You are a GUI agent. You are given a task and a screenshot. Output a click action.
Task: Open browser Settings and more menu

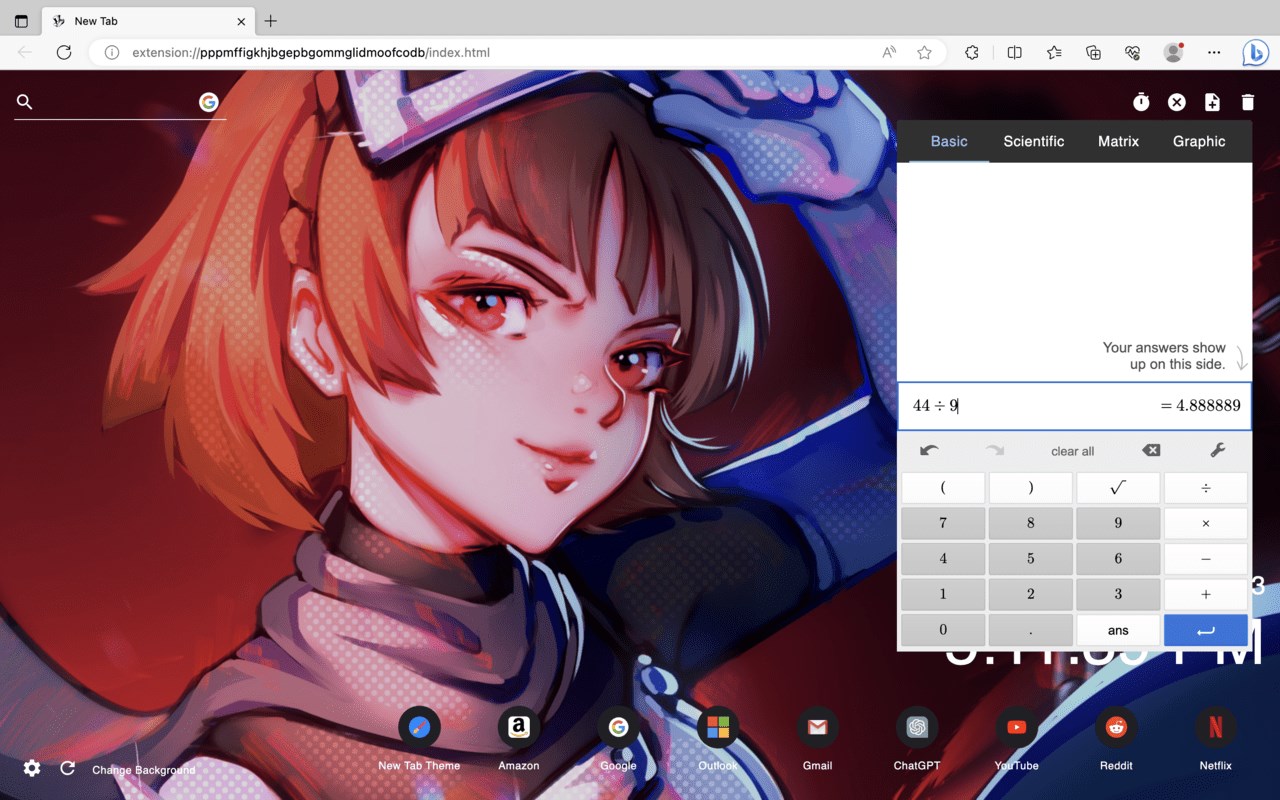1214,52
